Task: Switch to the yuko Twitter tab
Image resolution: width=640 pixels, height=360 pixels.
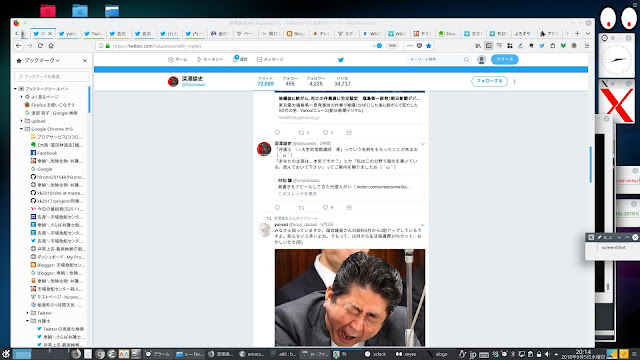Action: [68, 33]
